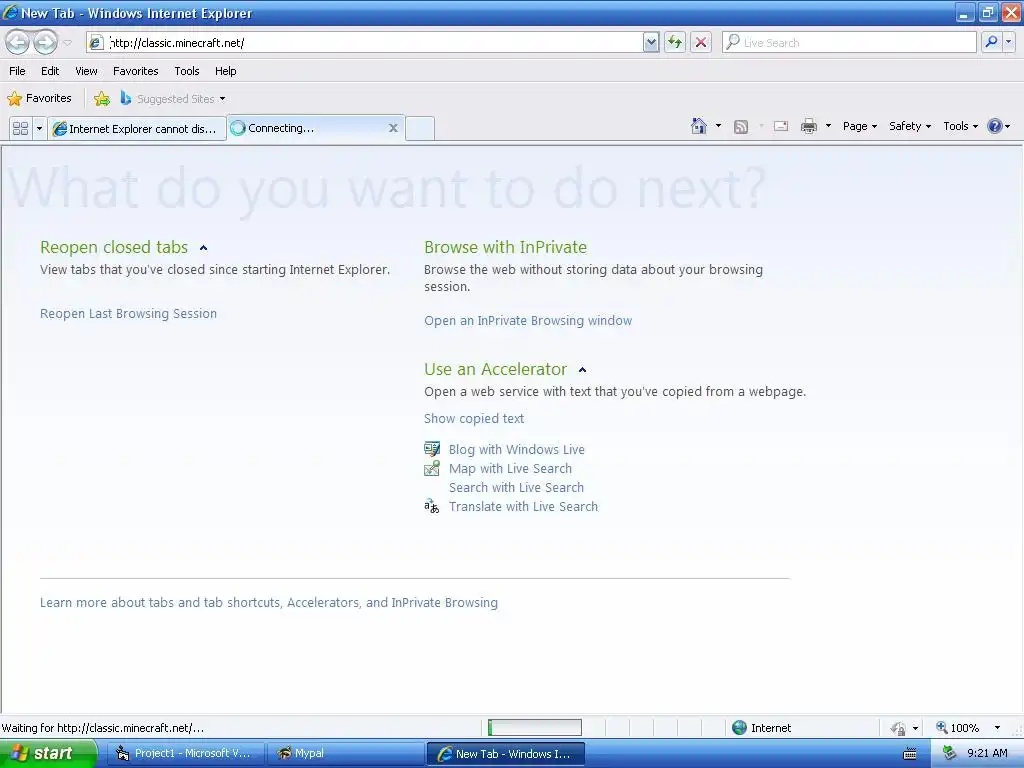Screen dimensions: 1024x768
Task: Click the Waiting for http://classic.minecraft.net status text
Action: point(103,728)
